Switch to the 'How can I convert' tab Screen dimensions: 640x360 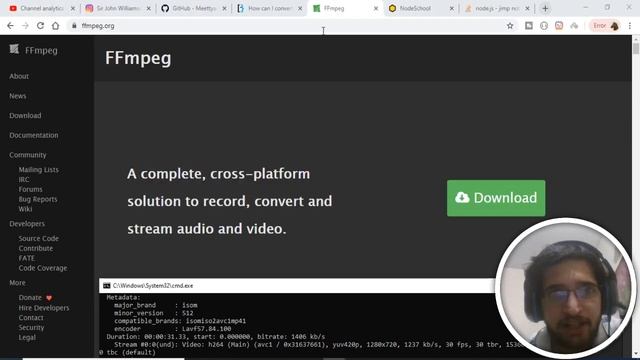coord(269,8)
